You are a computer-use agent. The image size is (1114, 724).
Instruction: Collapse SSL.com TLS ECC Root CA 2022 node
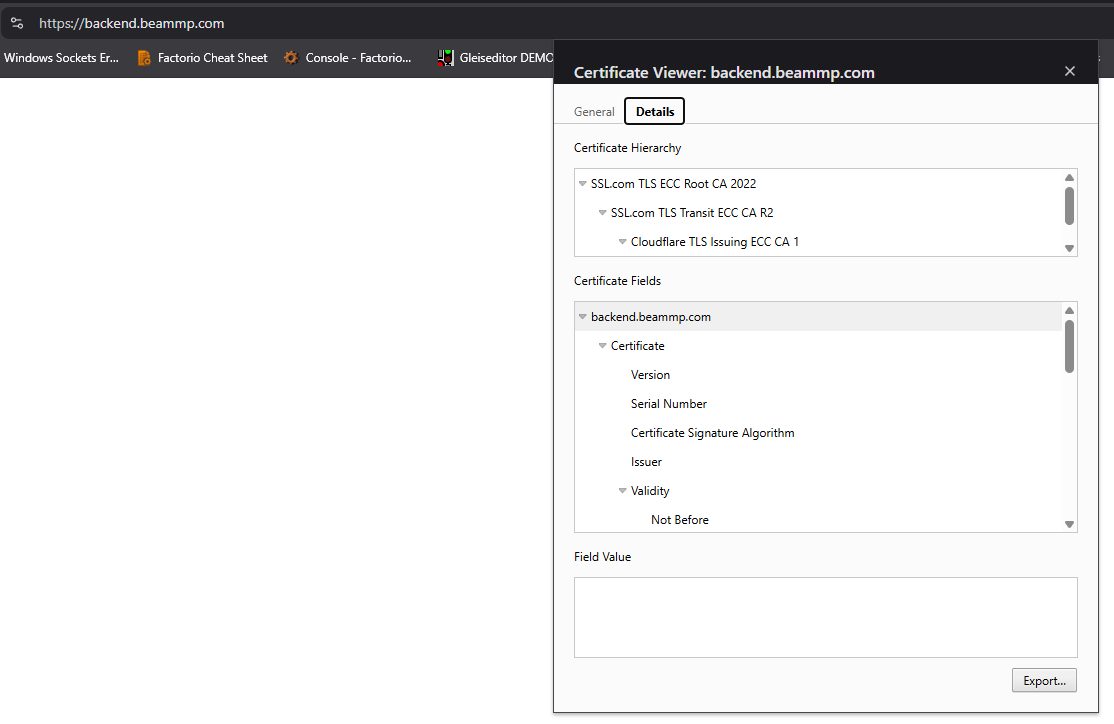pyautogui.click(x=583, y=184)
